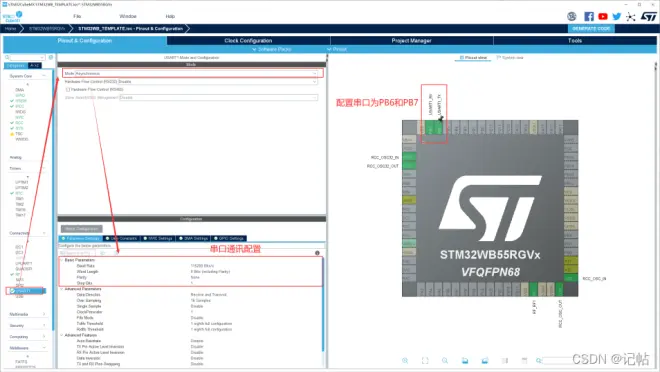Click the Reset Configuration button
660x372 pixels.
click(x=82, y=229)
